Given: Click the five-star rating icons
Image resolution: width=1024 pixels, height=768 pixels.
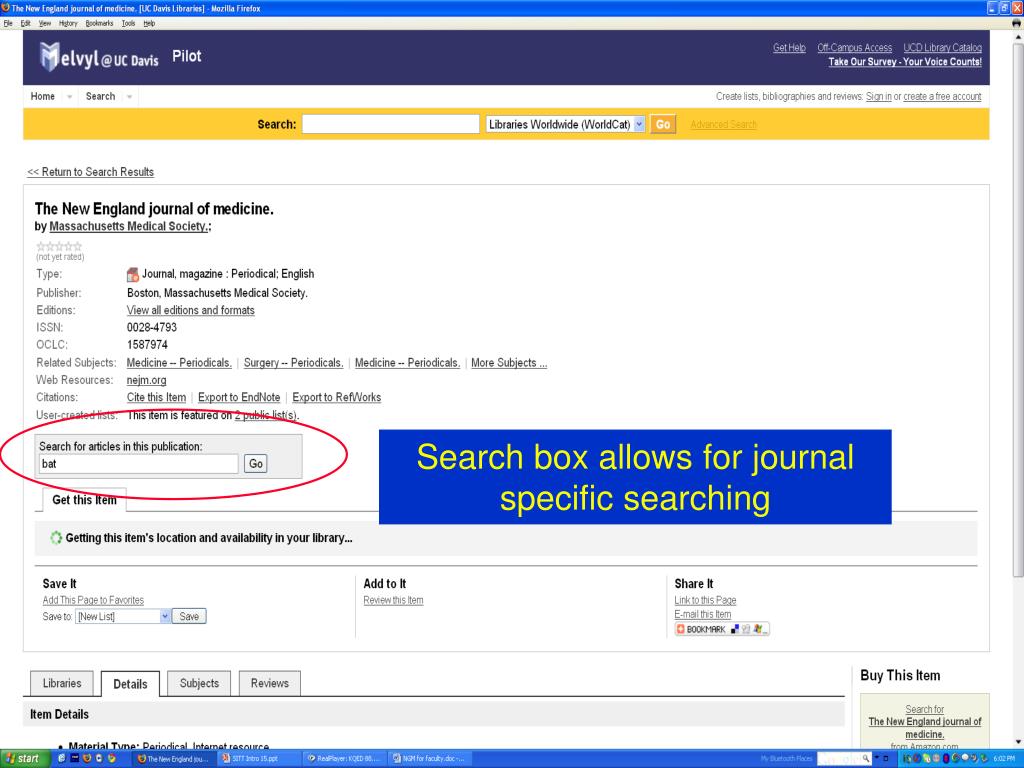Looking at the screenshot, I should [x=59, y=246].
